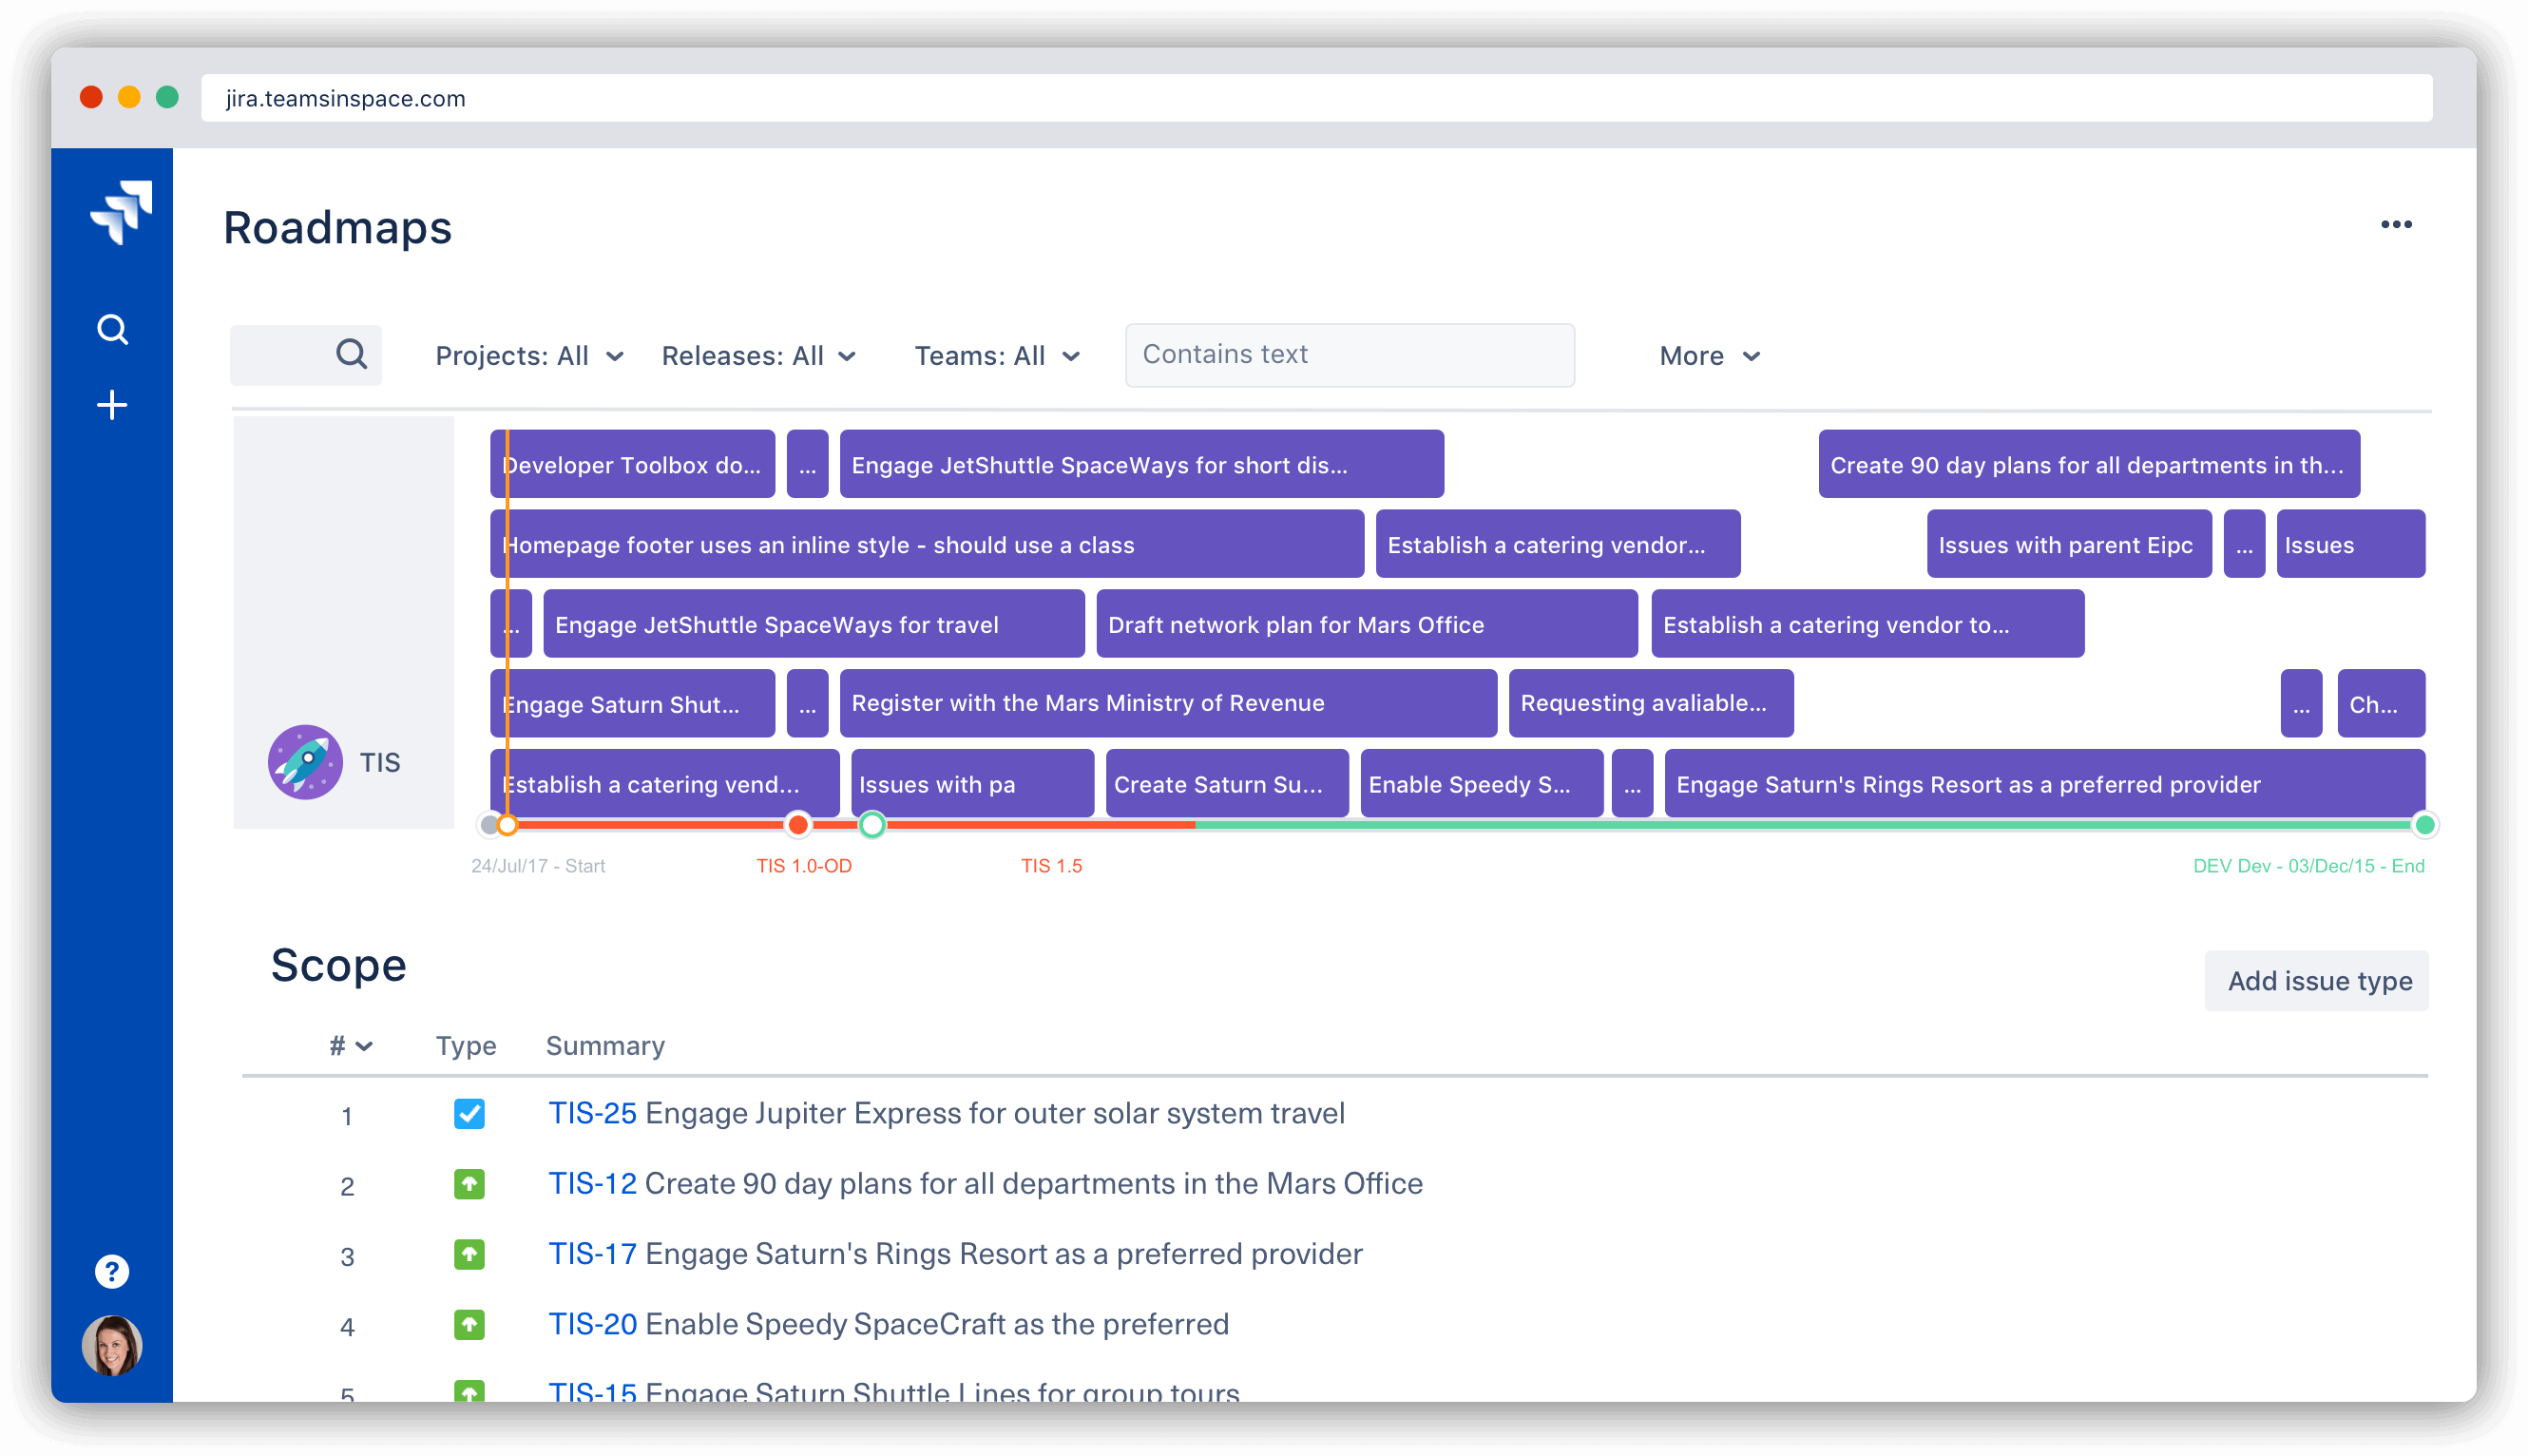Expand the Teams All dropdown filter

point(997,354)
